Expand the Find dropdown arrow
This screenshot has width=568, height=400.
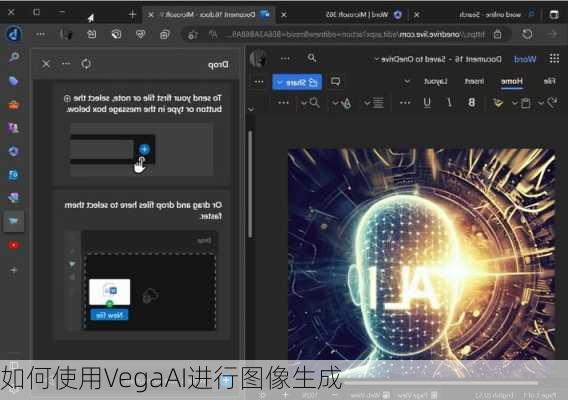coord(304,104)
